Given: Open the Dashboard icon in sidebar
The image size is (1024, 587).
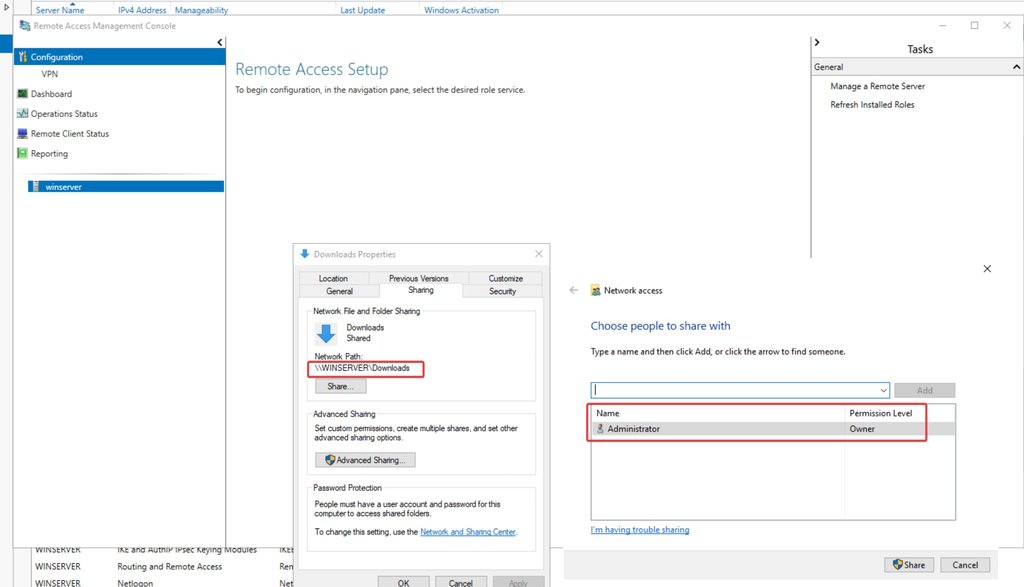Looking at the screenshot, I should 22,94.
